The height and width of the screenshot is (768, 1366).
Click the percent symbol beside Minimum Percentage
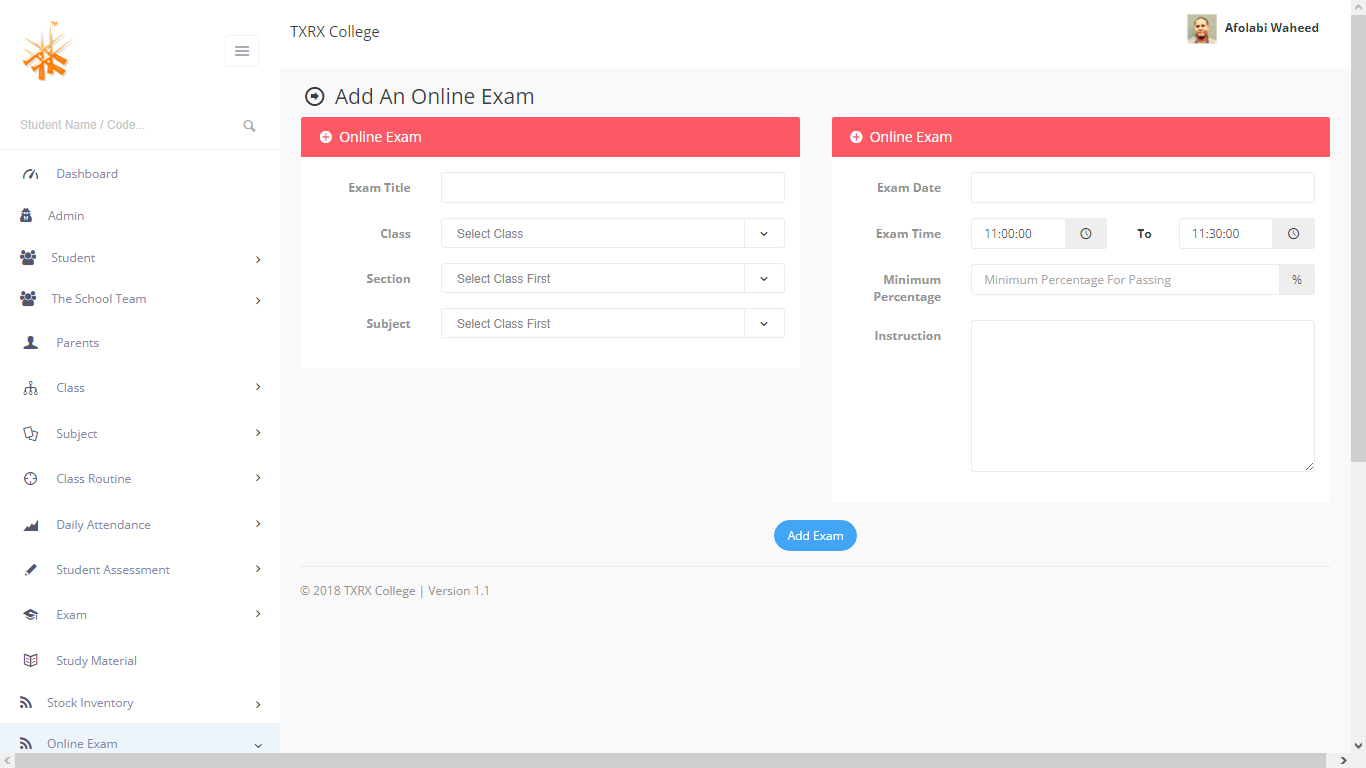tap(1296, 279)
